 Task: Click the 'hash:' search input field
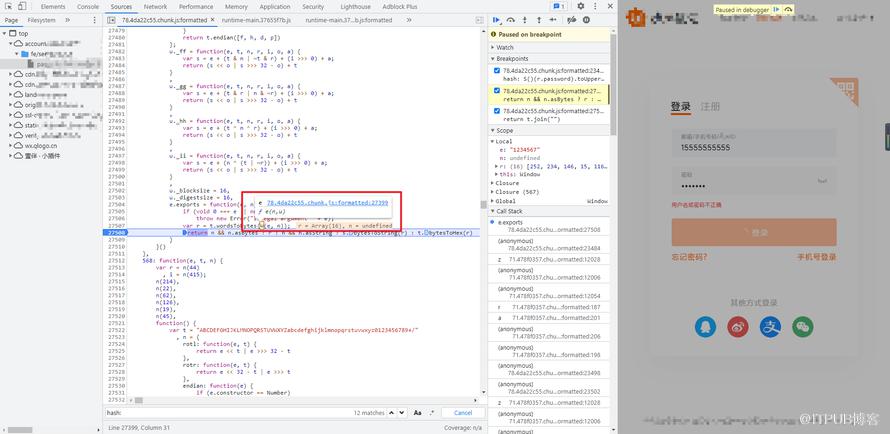(228, 412)
